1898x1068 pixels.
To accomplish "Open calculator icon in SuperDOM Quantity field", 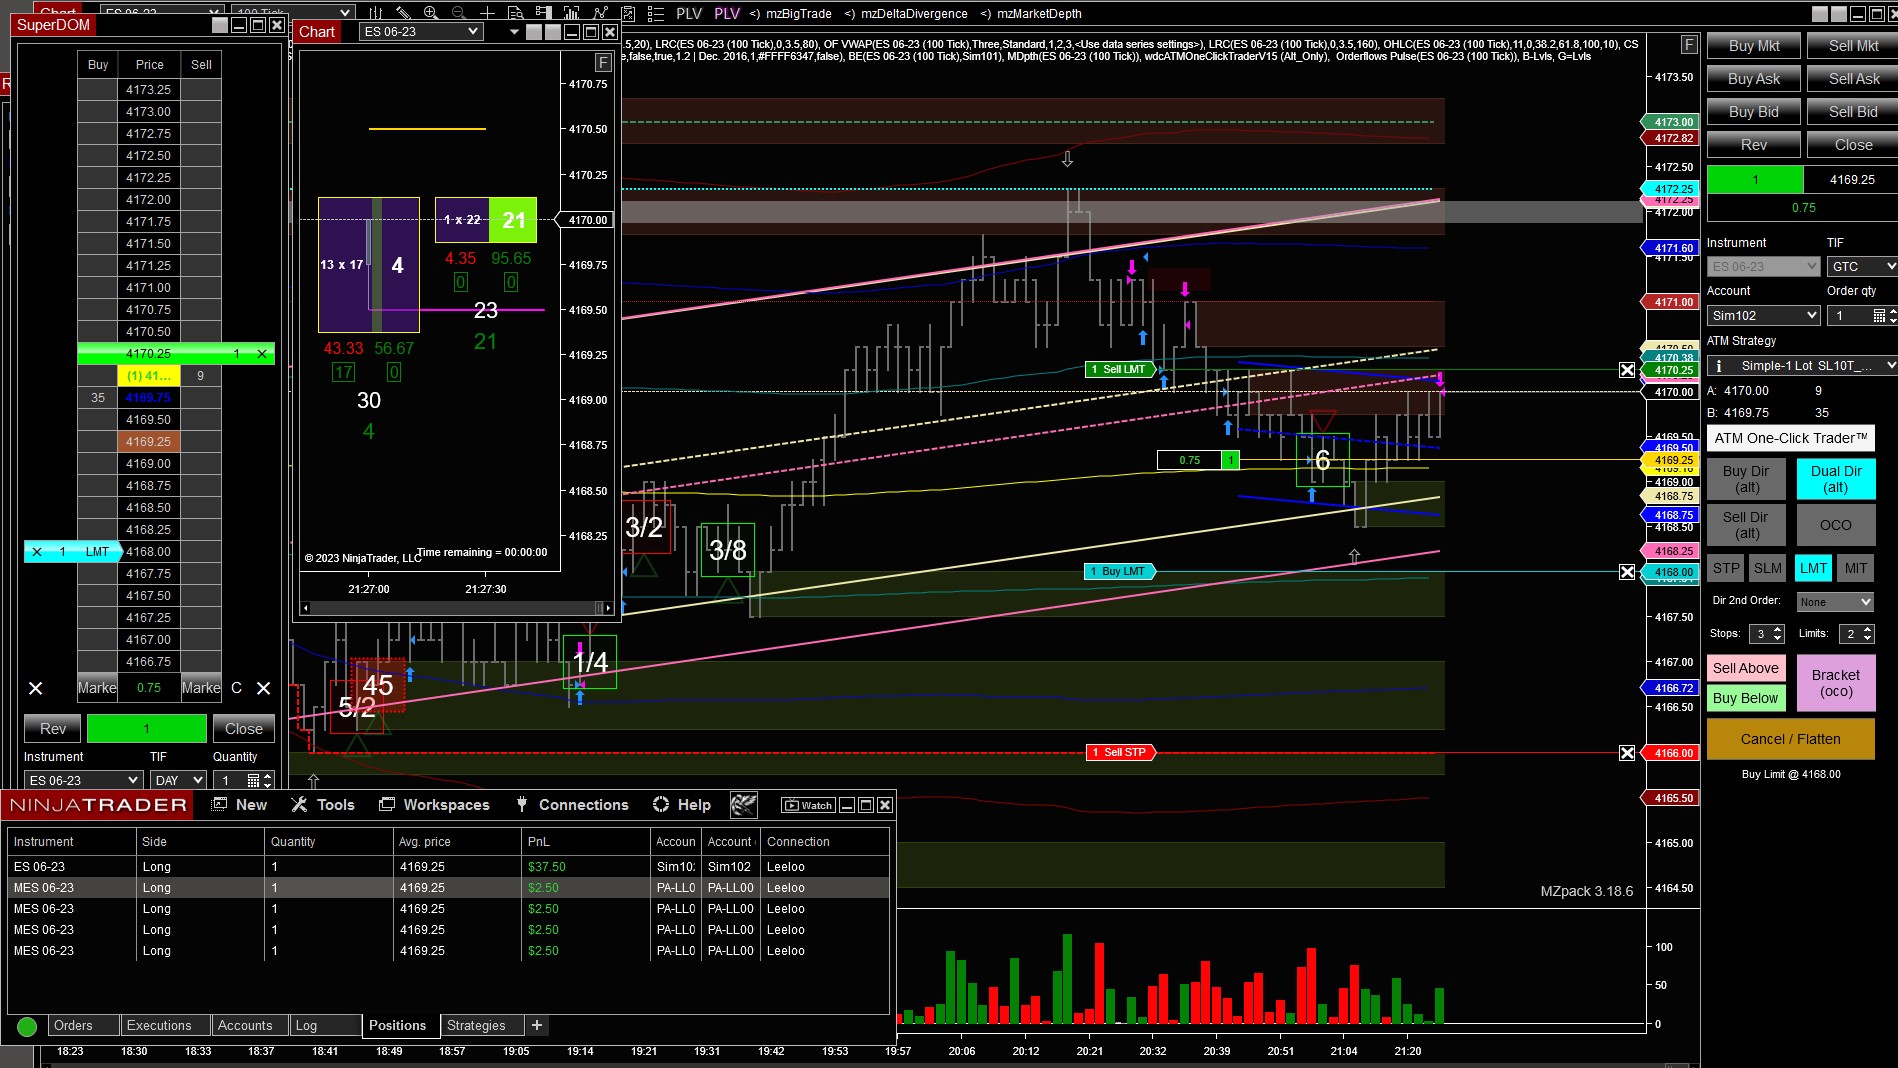I will tap(254, 780).
